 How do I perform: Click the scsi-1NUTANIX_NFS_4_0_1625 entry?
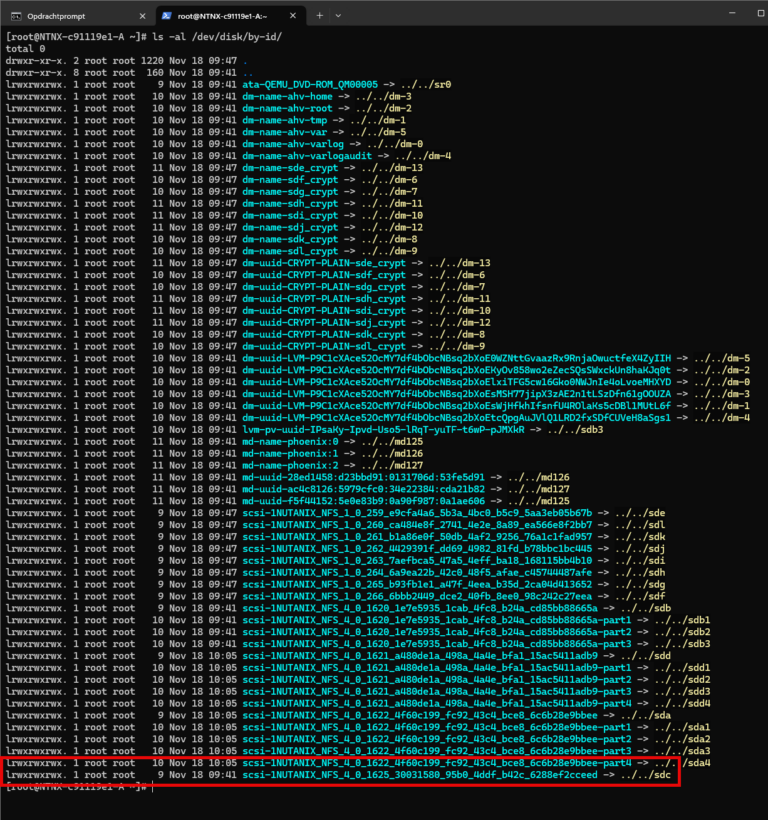coord(420,775)
